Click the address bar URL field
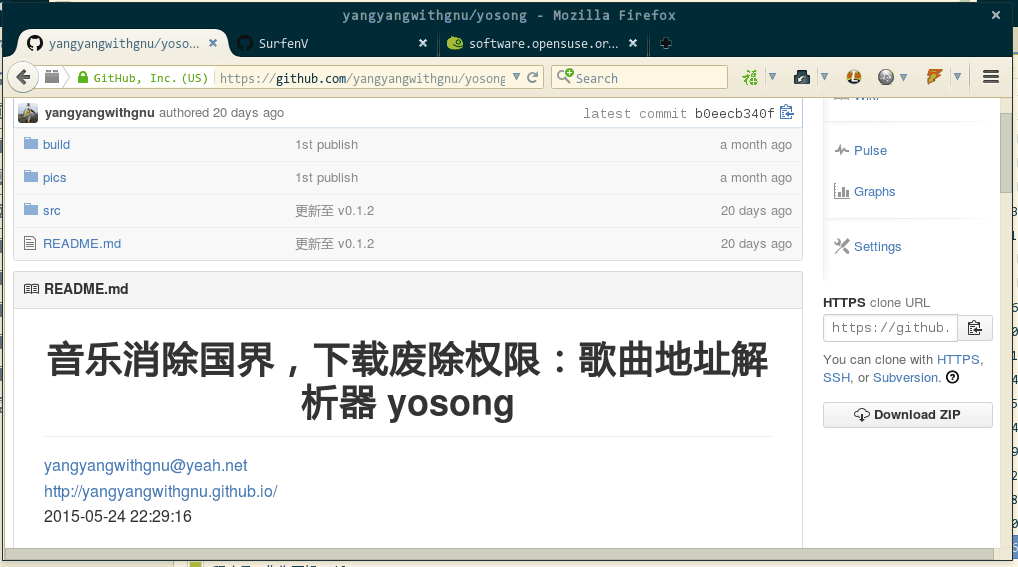The width and height of the screenshot is (1018, 567). click(x=362, y=78)
